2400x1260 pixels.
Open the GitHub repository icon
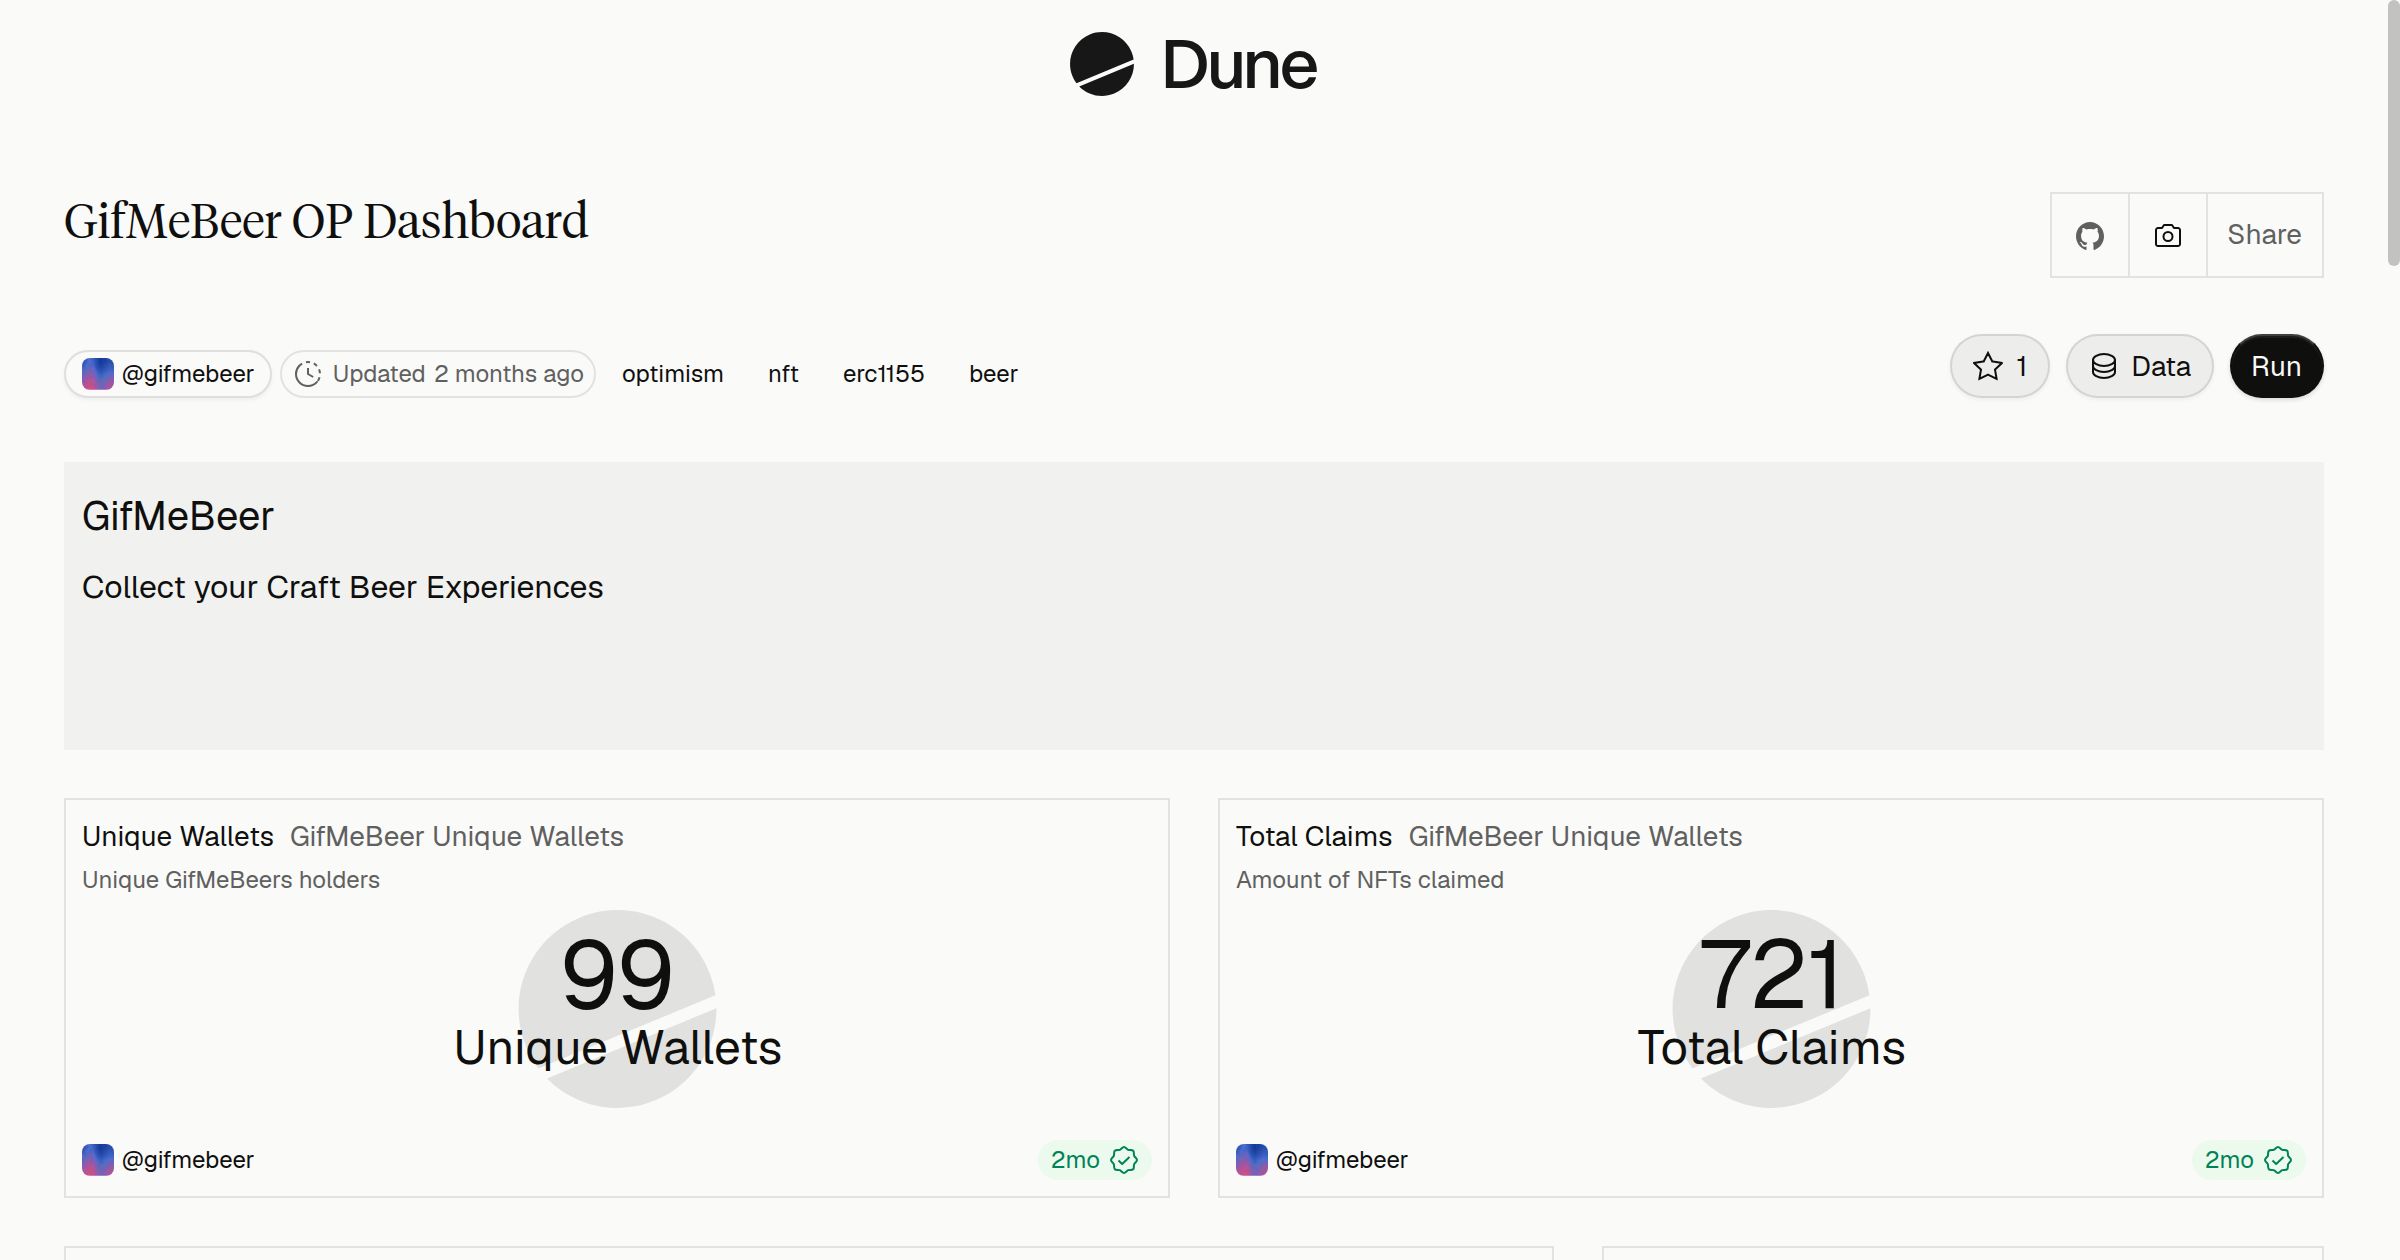(x=2089, y=235)
